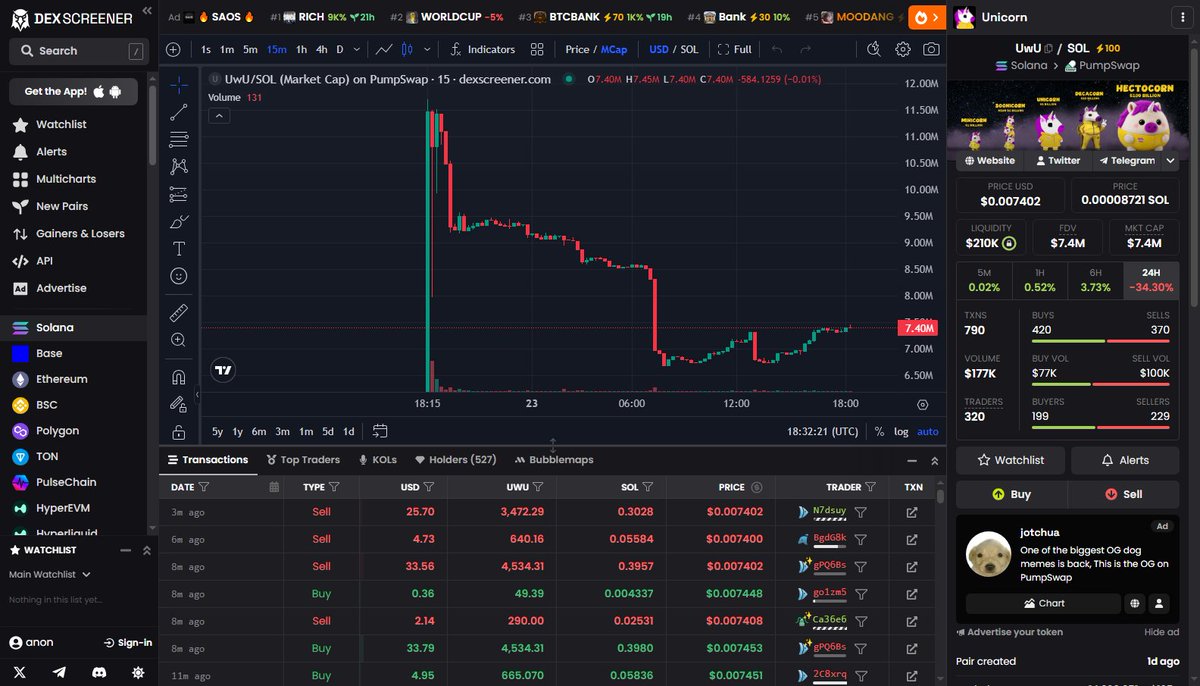Expand the transactions panel double chevron

(935, 460)
